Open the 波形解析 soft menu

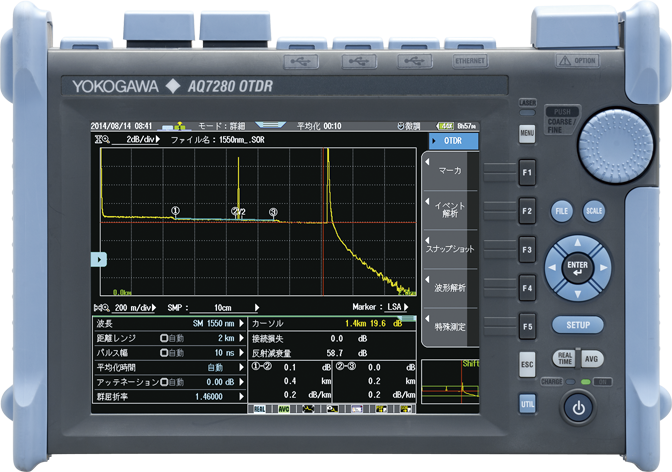[x=450, y=288]
